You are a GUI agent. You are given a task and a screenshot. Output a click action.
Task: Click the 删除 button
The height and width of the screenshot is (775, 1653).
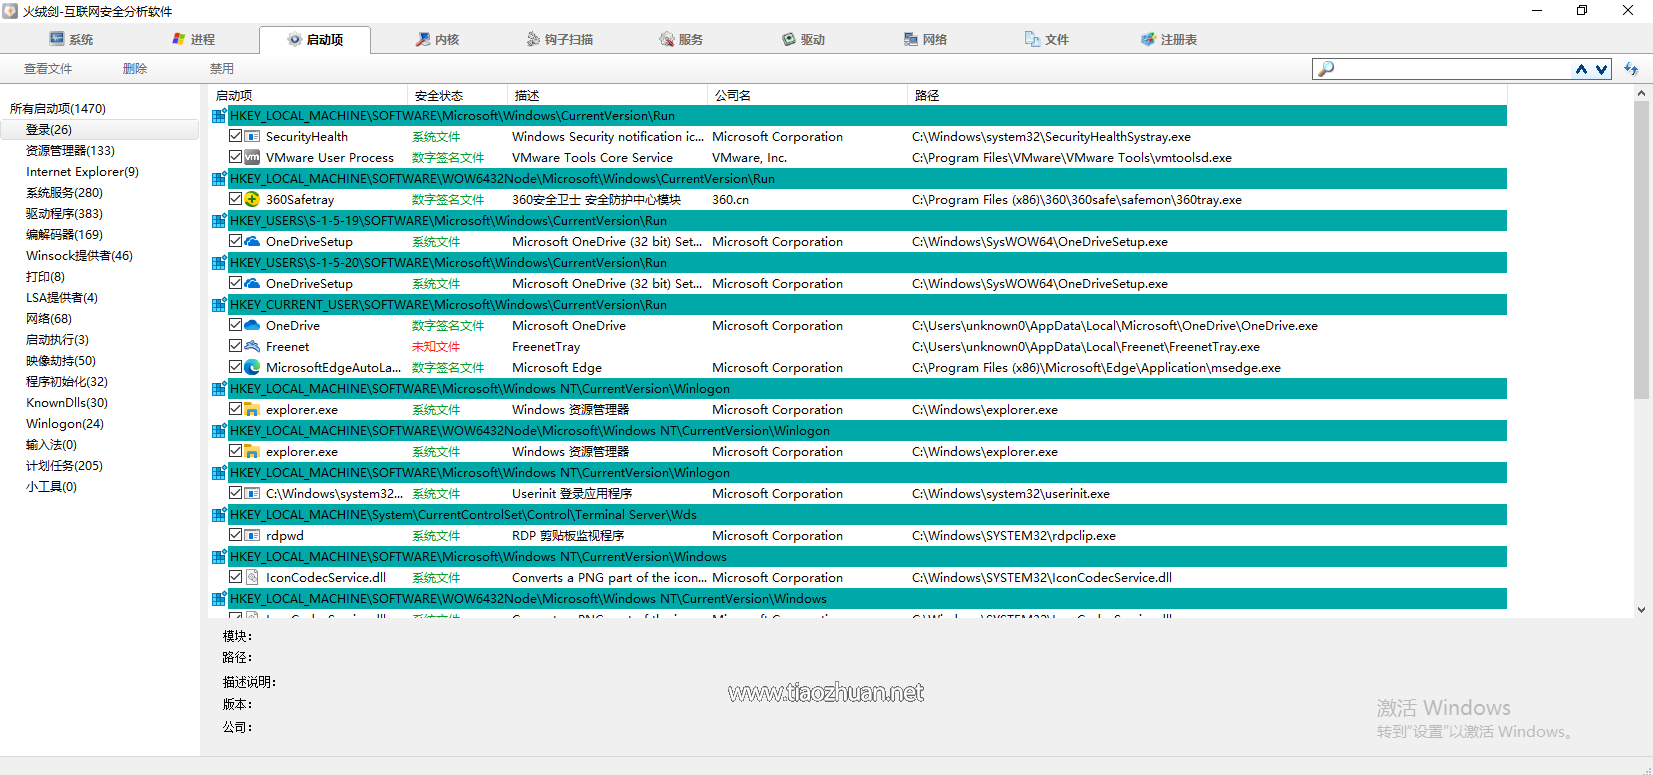click(135, 69)
